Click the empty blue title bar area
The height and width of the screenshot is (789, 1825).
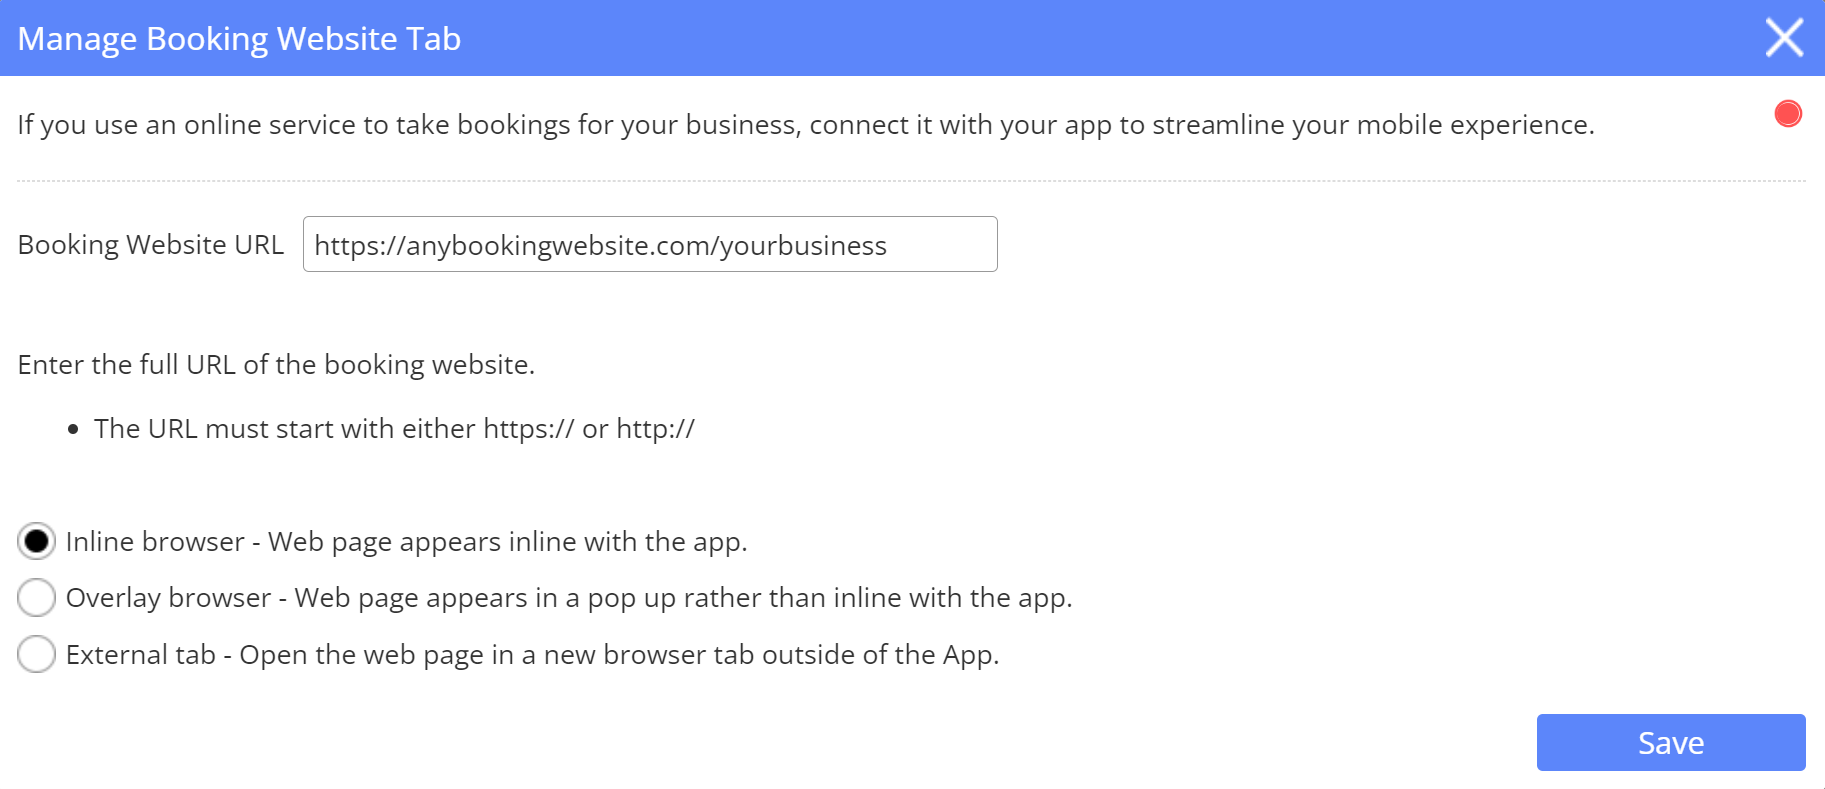click(1100, 38)
